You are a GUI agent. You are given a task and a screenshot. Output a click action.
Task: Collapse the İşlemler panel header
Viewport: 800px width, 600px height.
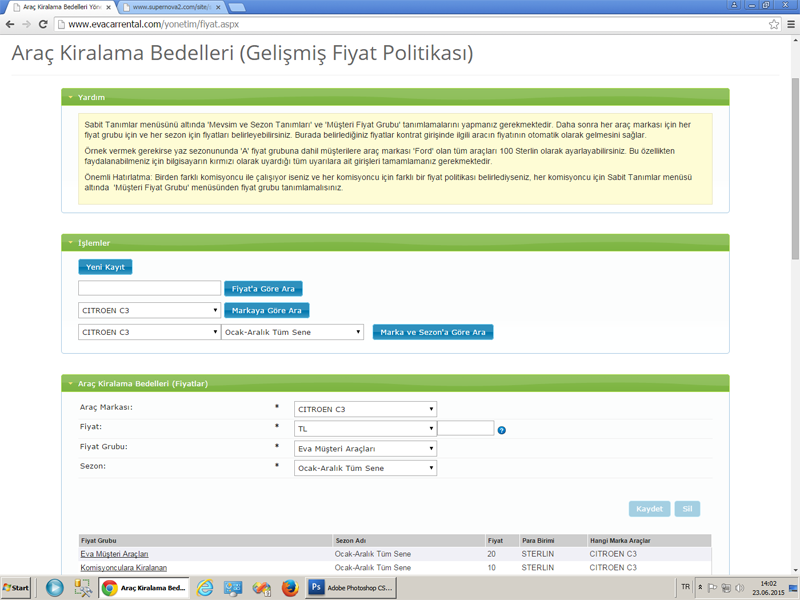click(395, 243)
